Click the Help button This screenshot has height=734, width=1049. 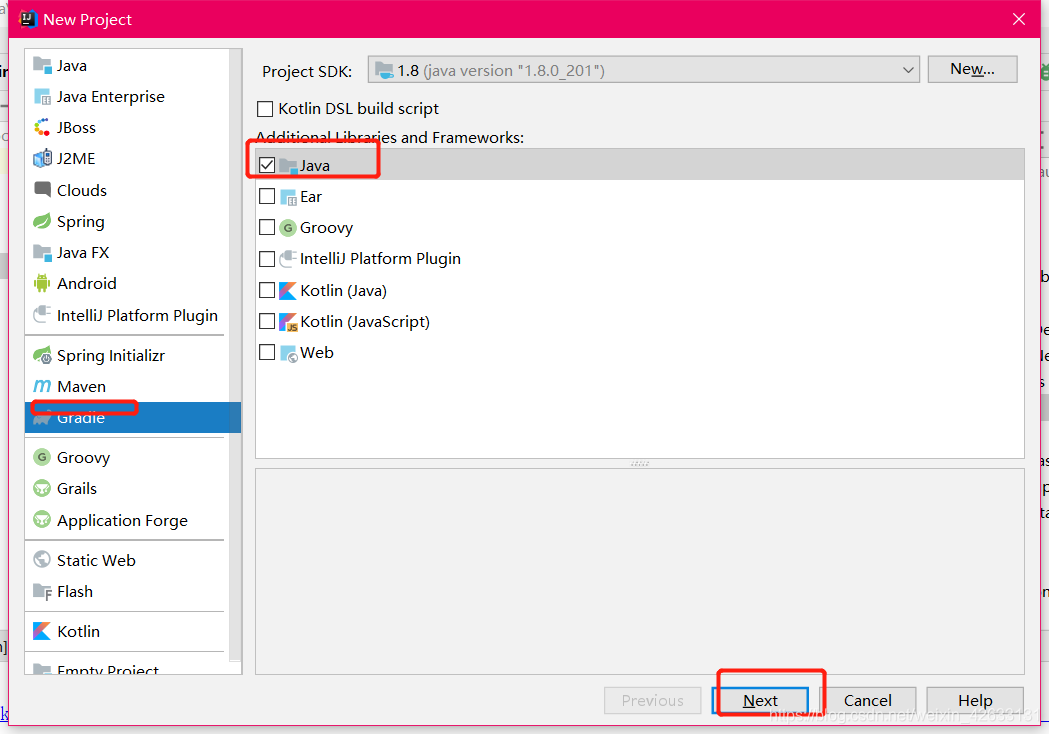[x=975, y=701]
